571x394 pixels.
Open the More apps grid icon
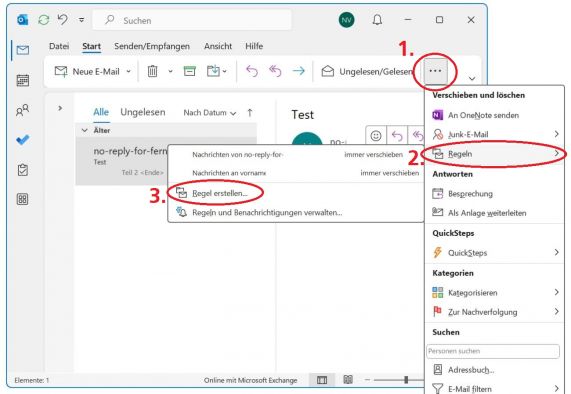(23, 199)
